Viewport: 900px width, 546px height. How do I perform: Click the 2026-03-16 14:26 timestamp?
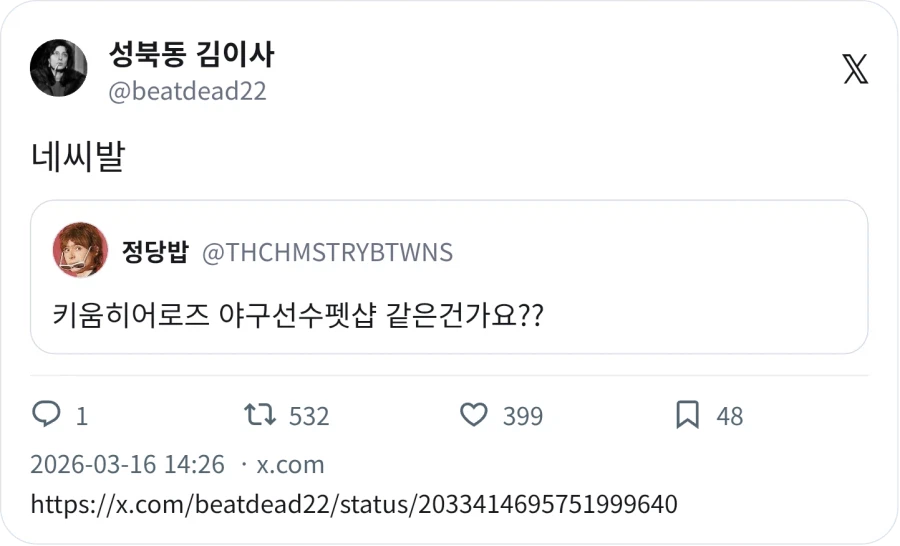(x=127, y=465)
